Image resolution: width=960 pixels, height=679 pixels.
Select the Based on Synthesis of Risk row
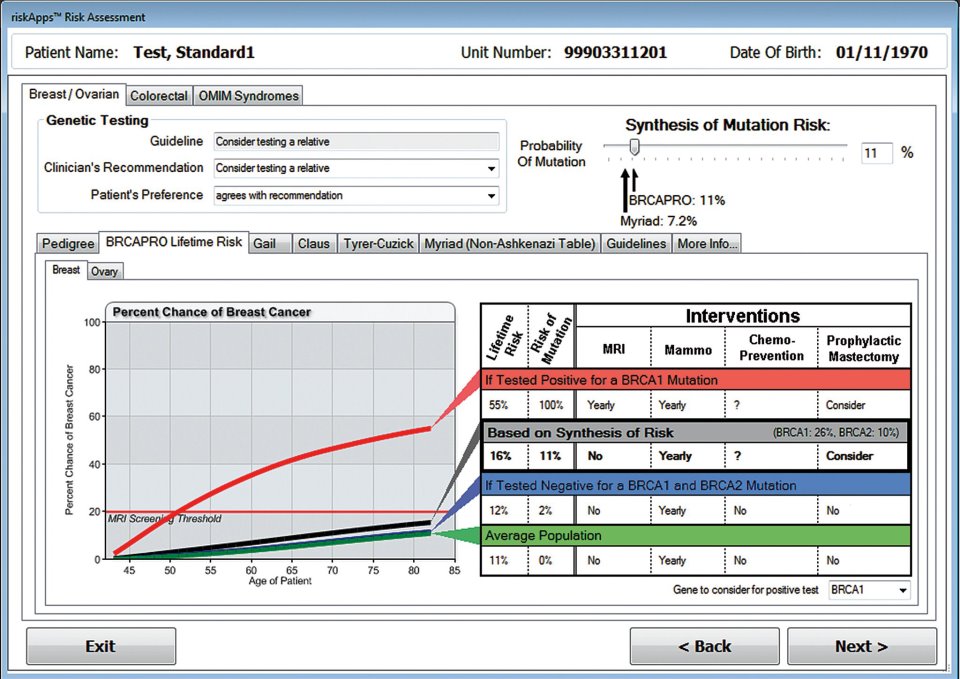tap(696, 445)
